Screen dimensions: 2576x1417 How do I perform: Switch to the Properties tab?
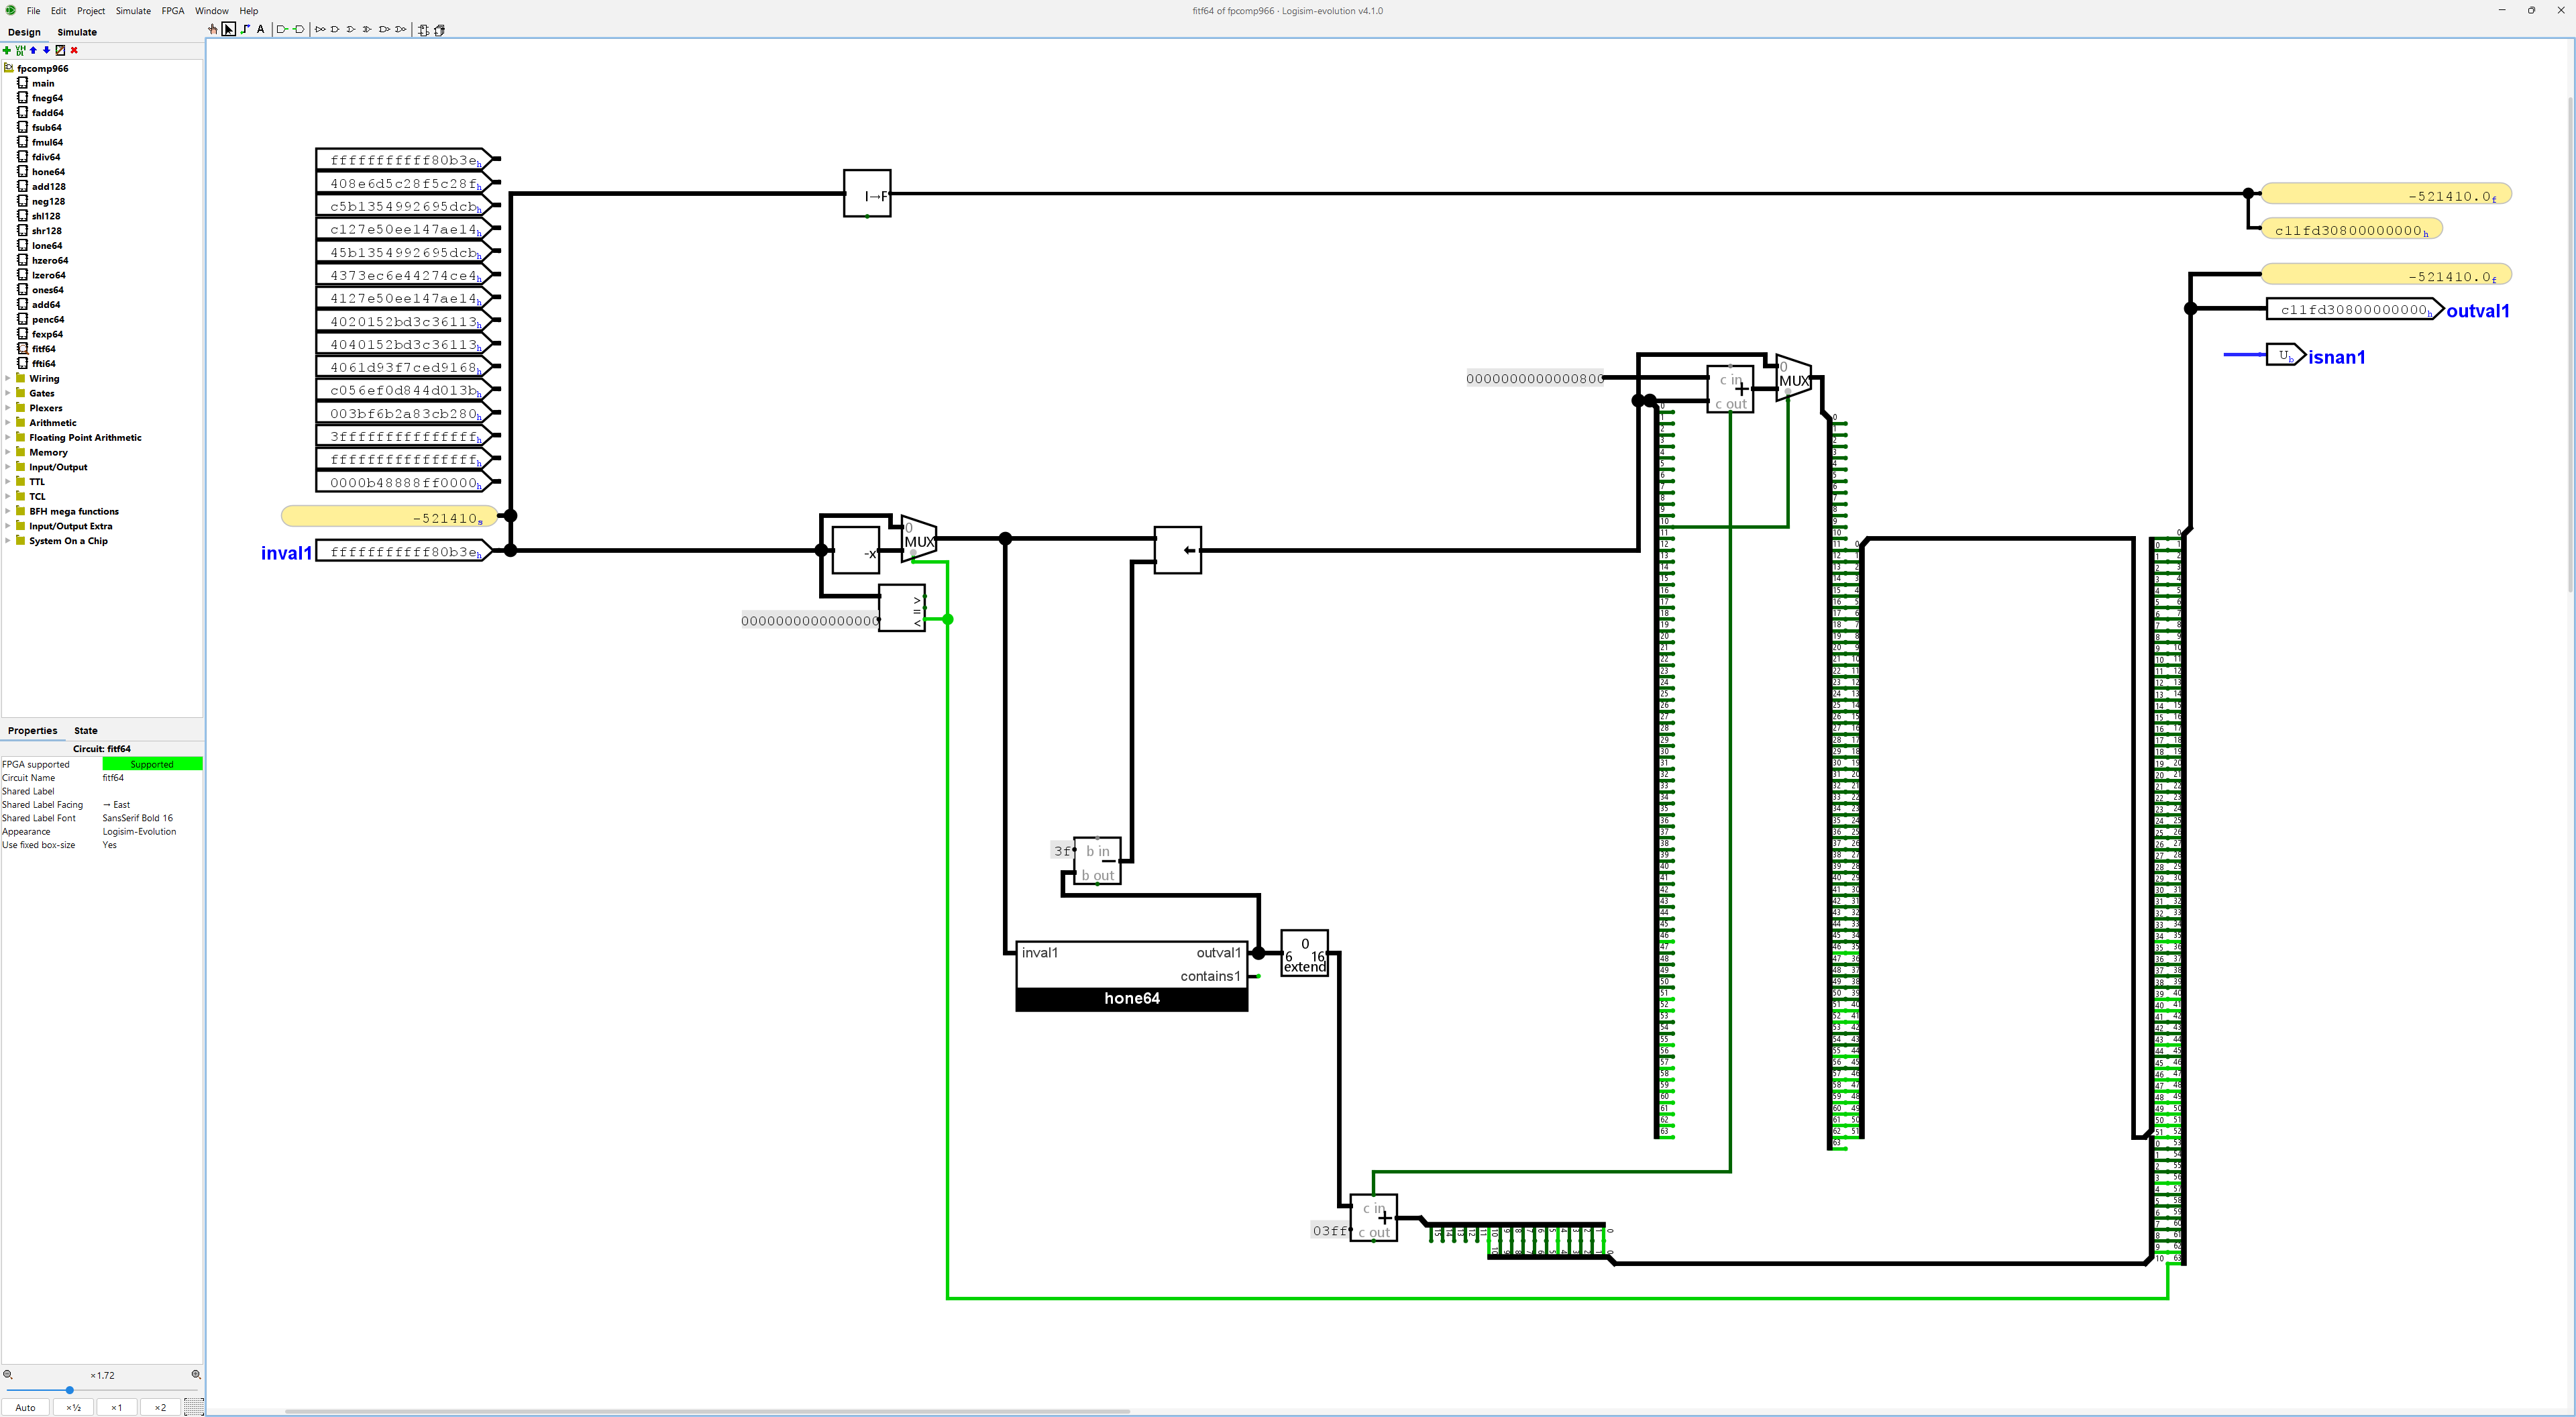[32, 731]
